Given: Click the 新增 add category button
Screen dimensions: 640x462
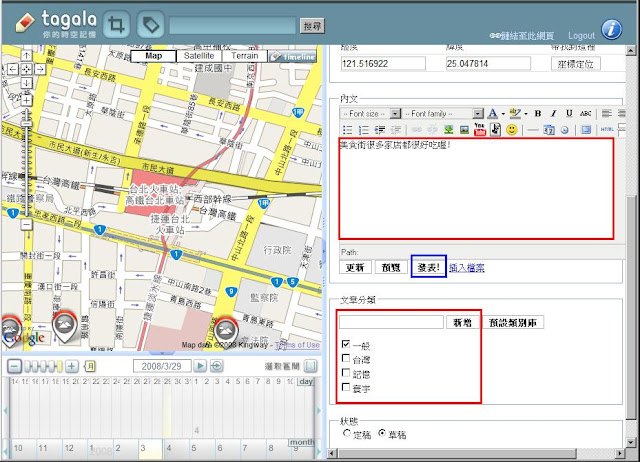Looking at the screenshot, I should [x=462, y=322].
